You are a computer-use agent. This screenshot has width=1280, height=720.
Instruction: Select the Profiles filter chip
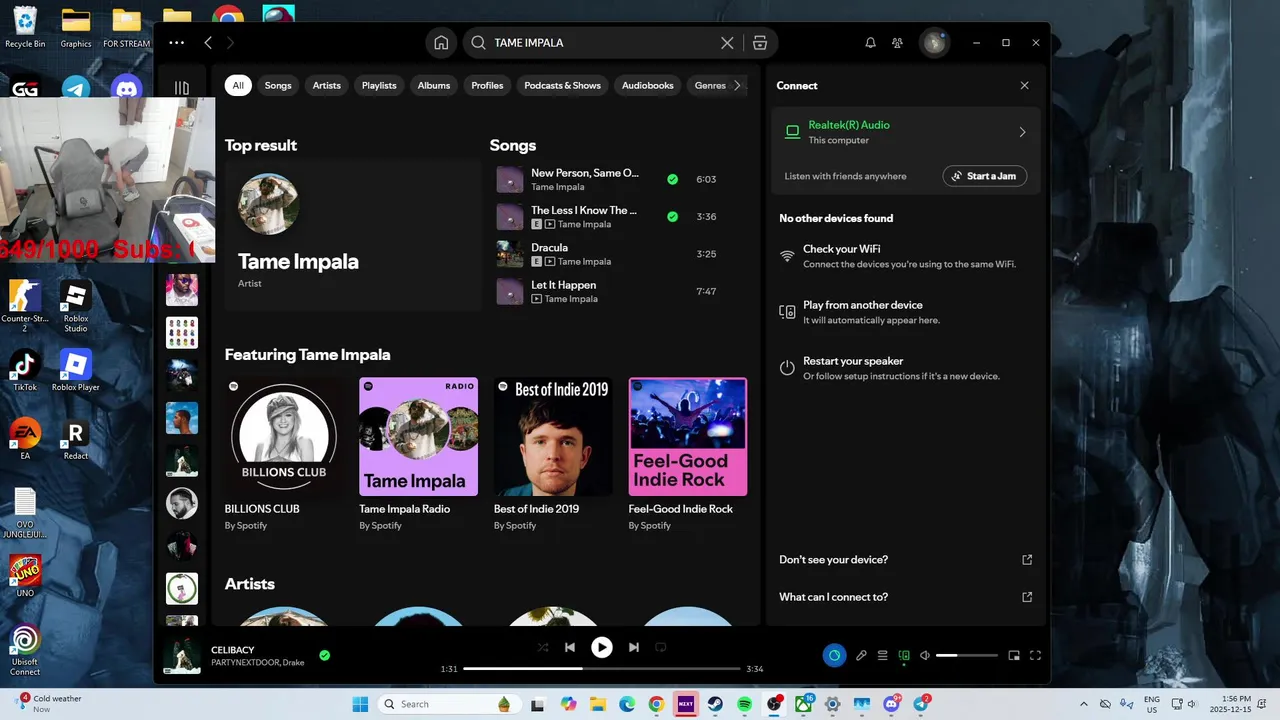(487, 85)
